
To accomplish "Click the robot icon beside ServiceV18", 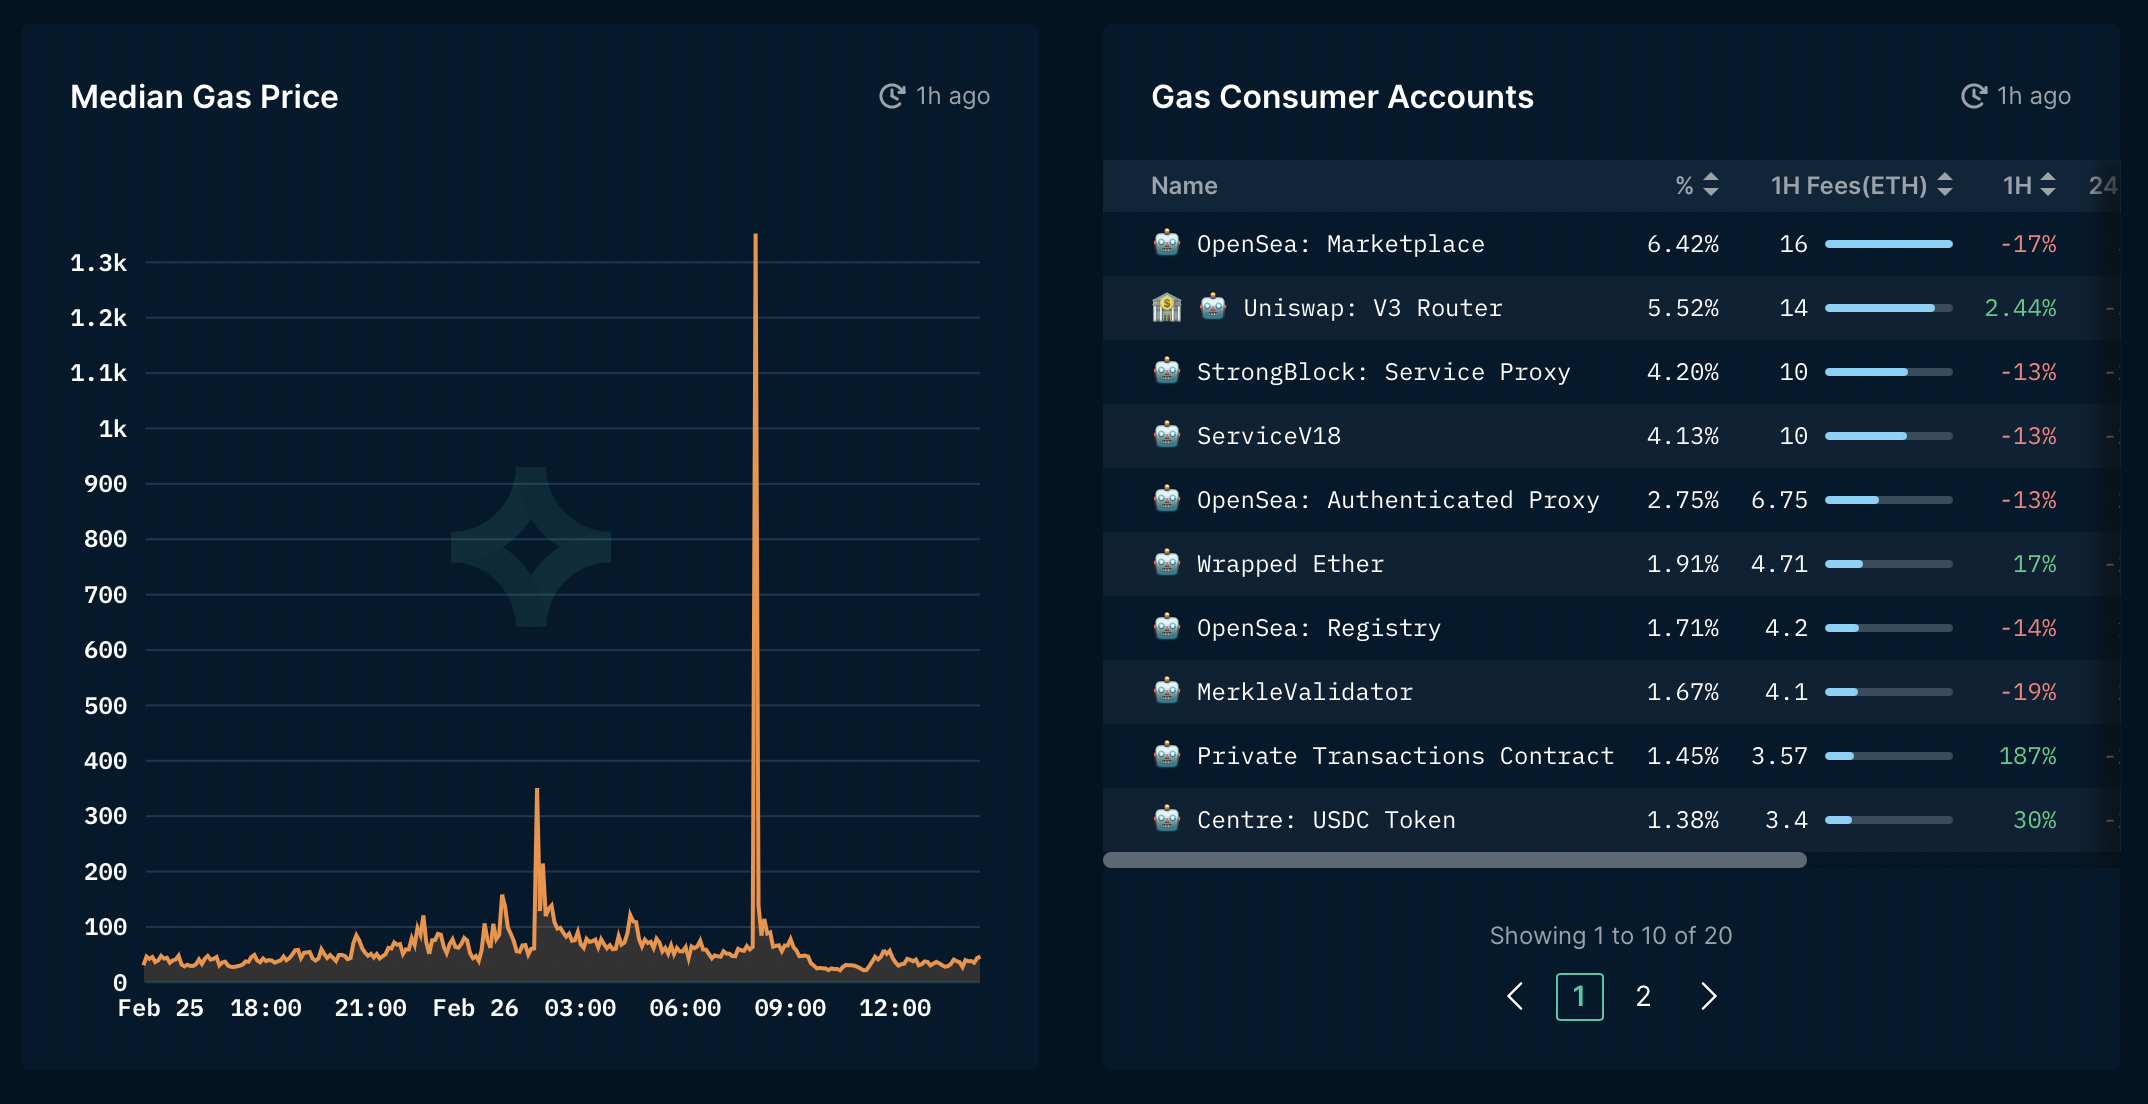I will (1167, 435).
